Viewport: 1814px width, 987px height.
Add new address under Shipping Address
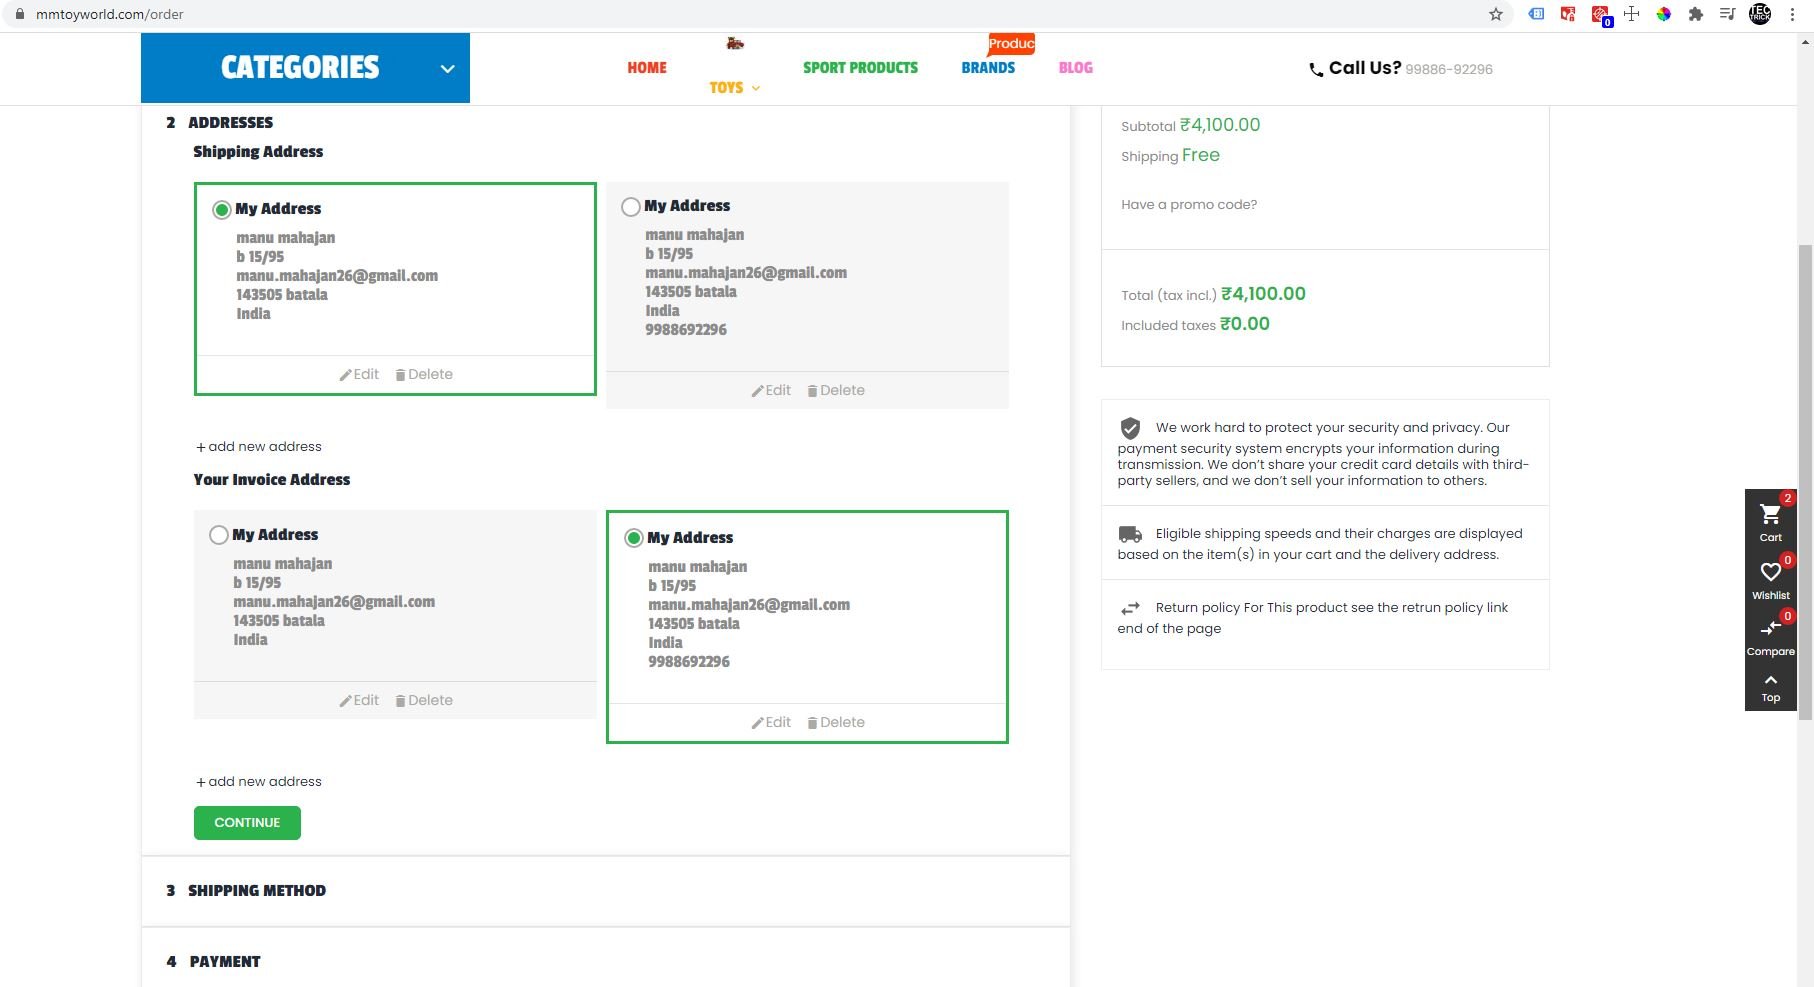pyautogui.click(x=259, y=447)
